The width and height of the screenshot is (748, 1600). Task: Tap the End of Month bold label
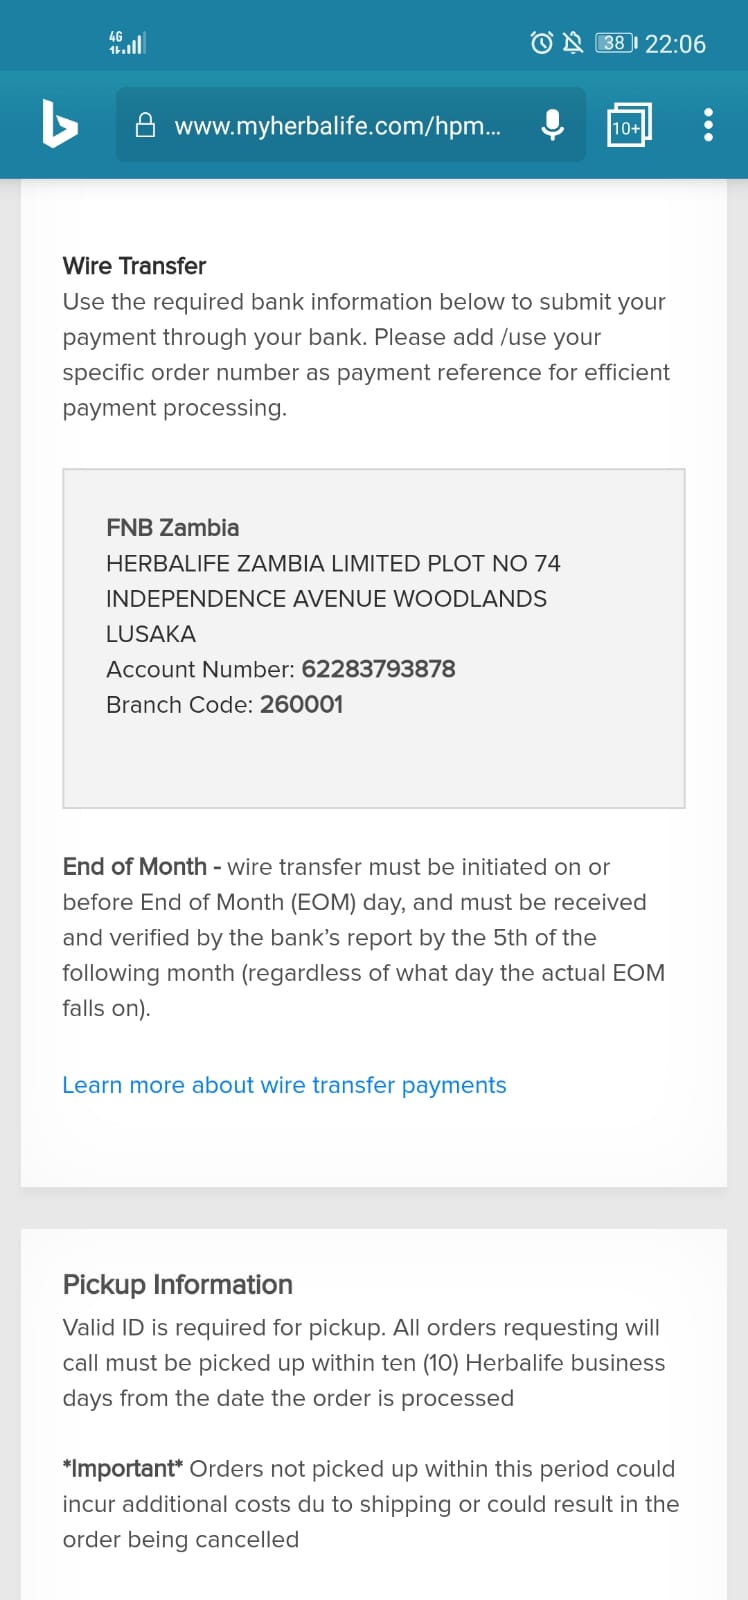point(134,867)
